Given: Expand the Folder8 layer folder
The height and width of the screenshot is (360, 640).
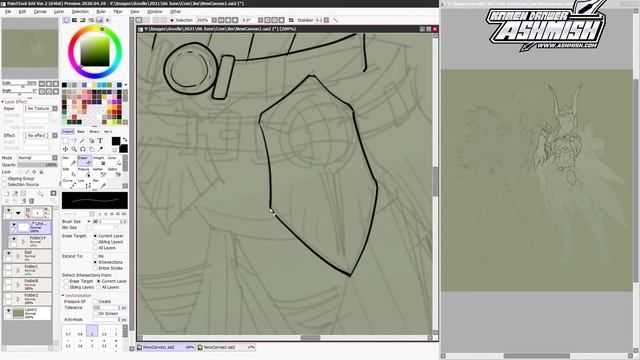Looking at the screenshot, I should pos(18,285).
